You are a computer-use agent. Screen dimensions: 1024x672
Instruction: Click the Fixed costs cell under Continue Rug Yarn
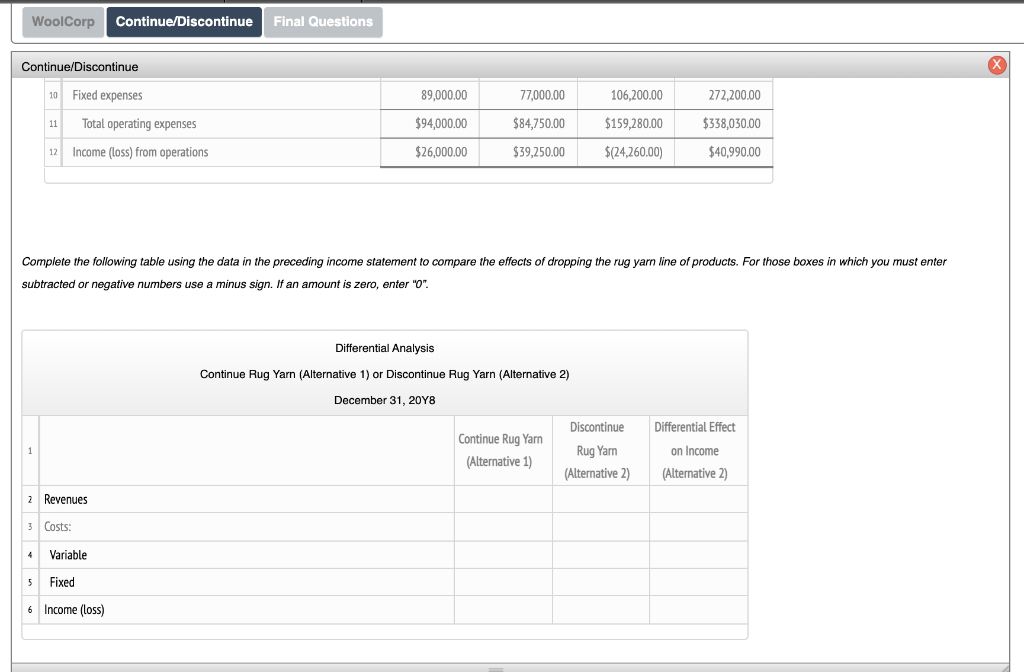[503, 582]
